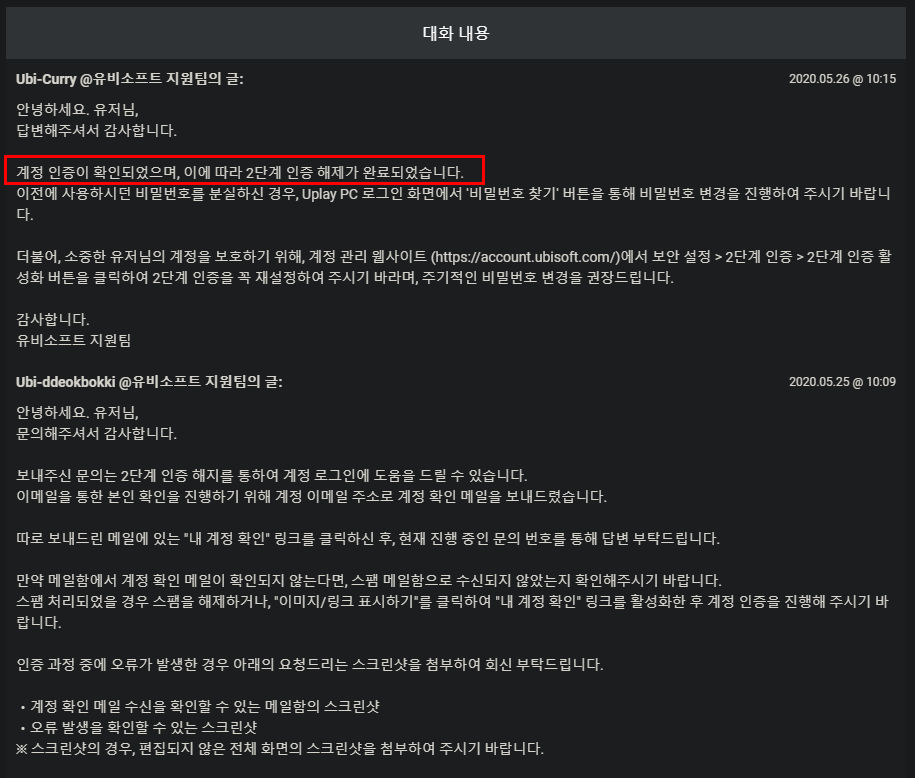Image resolution: width=915 pixels, height=778 pixels.
Task: Click the first 안녕하세요. 유저님 greeting
Action: (77, 110)
